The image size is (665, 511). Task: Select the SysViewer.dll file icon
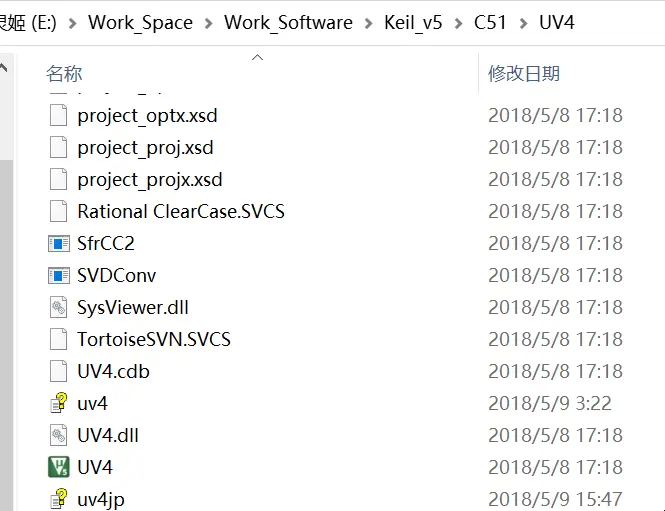click(x=59, y=307)
